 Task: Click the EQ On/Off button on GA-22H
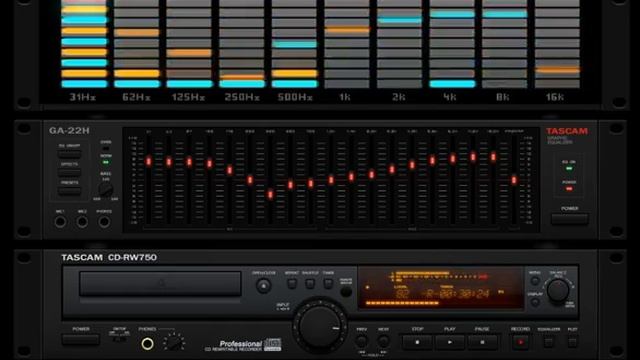69,154
